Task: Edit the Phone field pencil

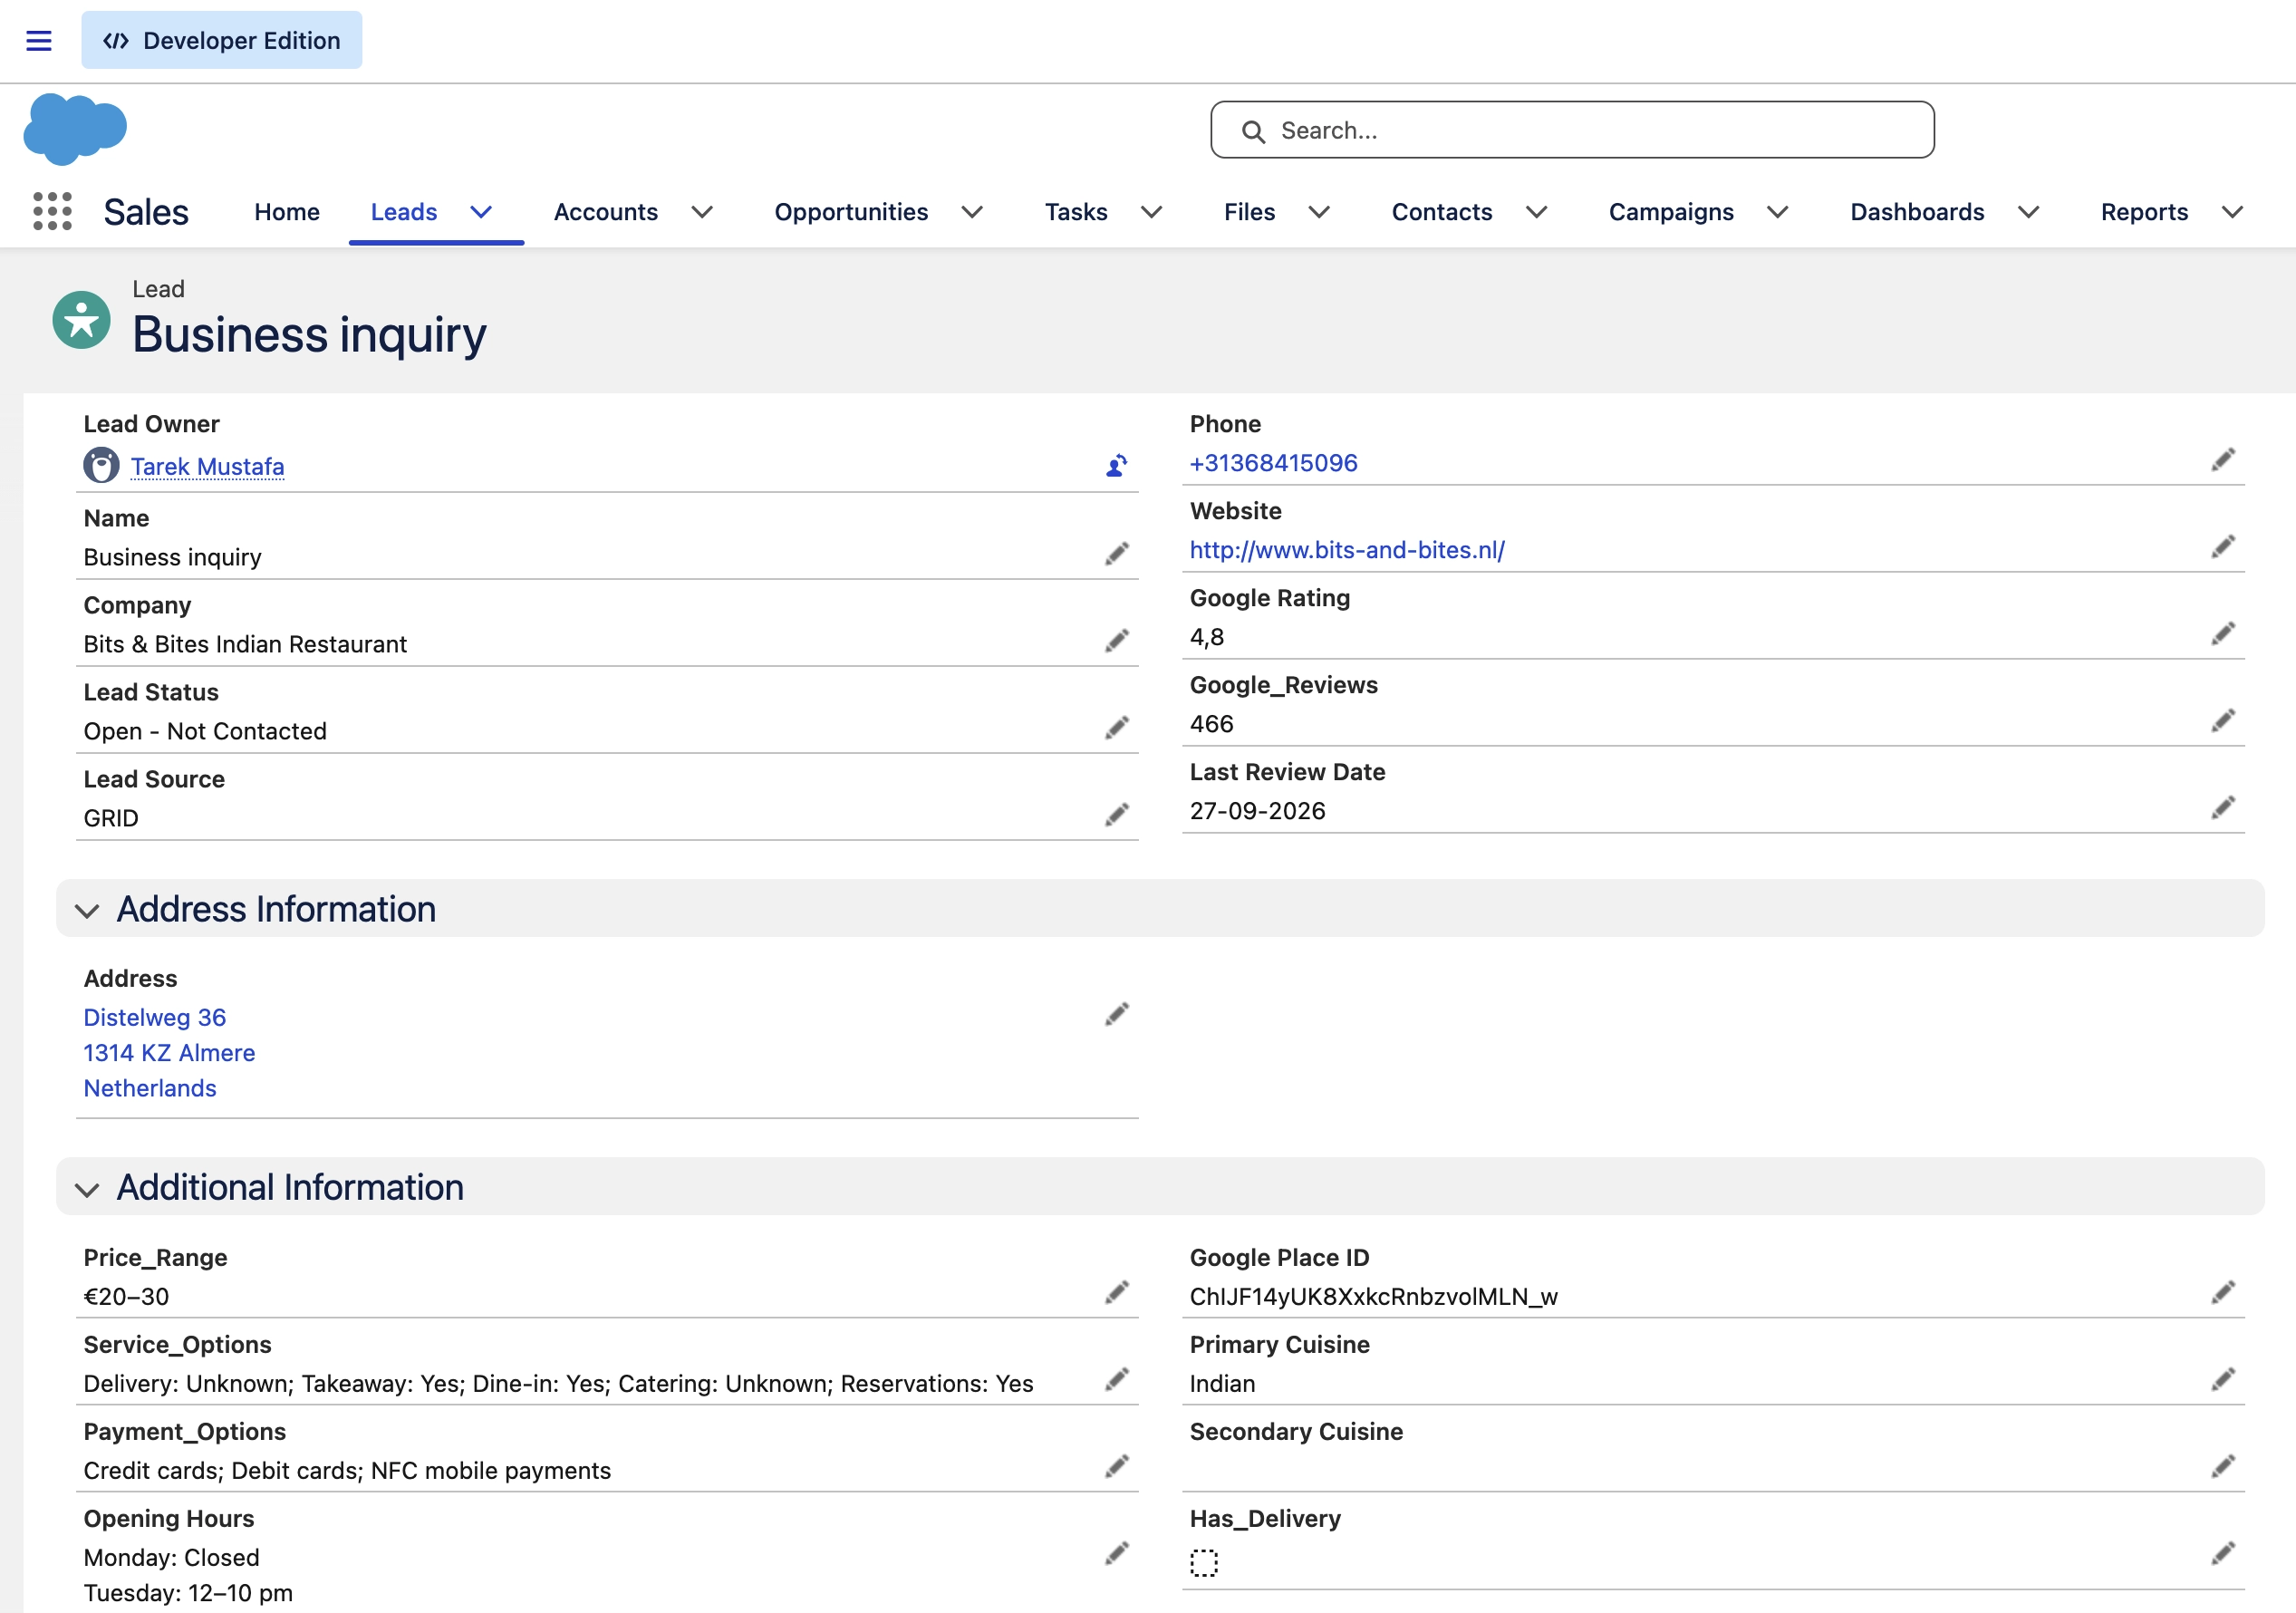Action: point(2223,460)
